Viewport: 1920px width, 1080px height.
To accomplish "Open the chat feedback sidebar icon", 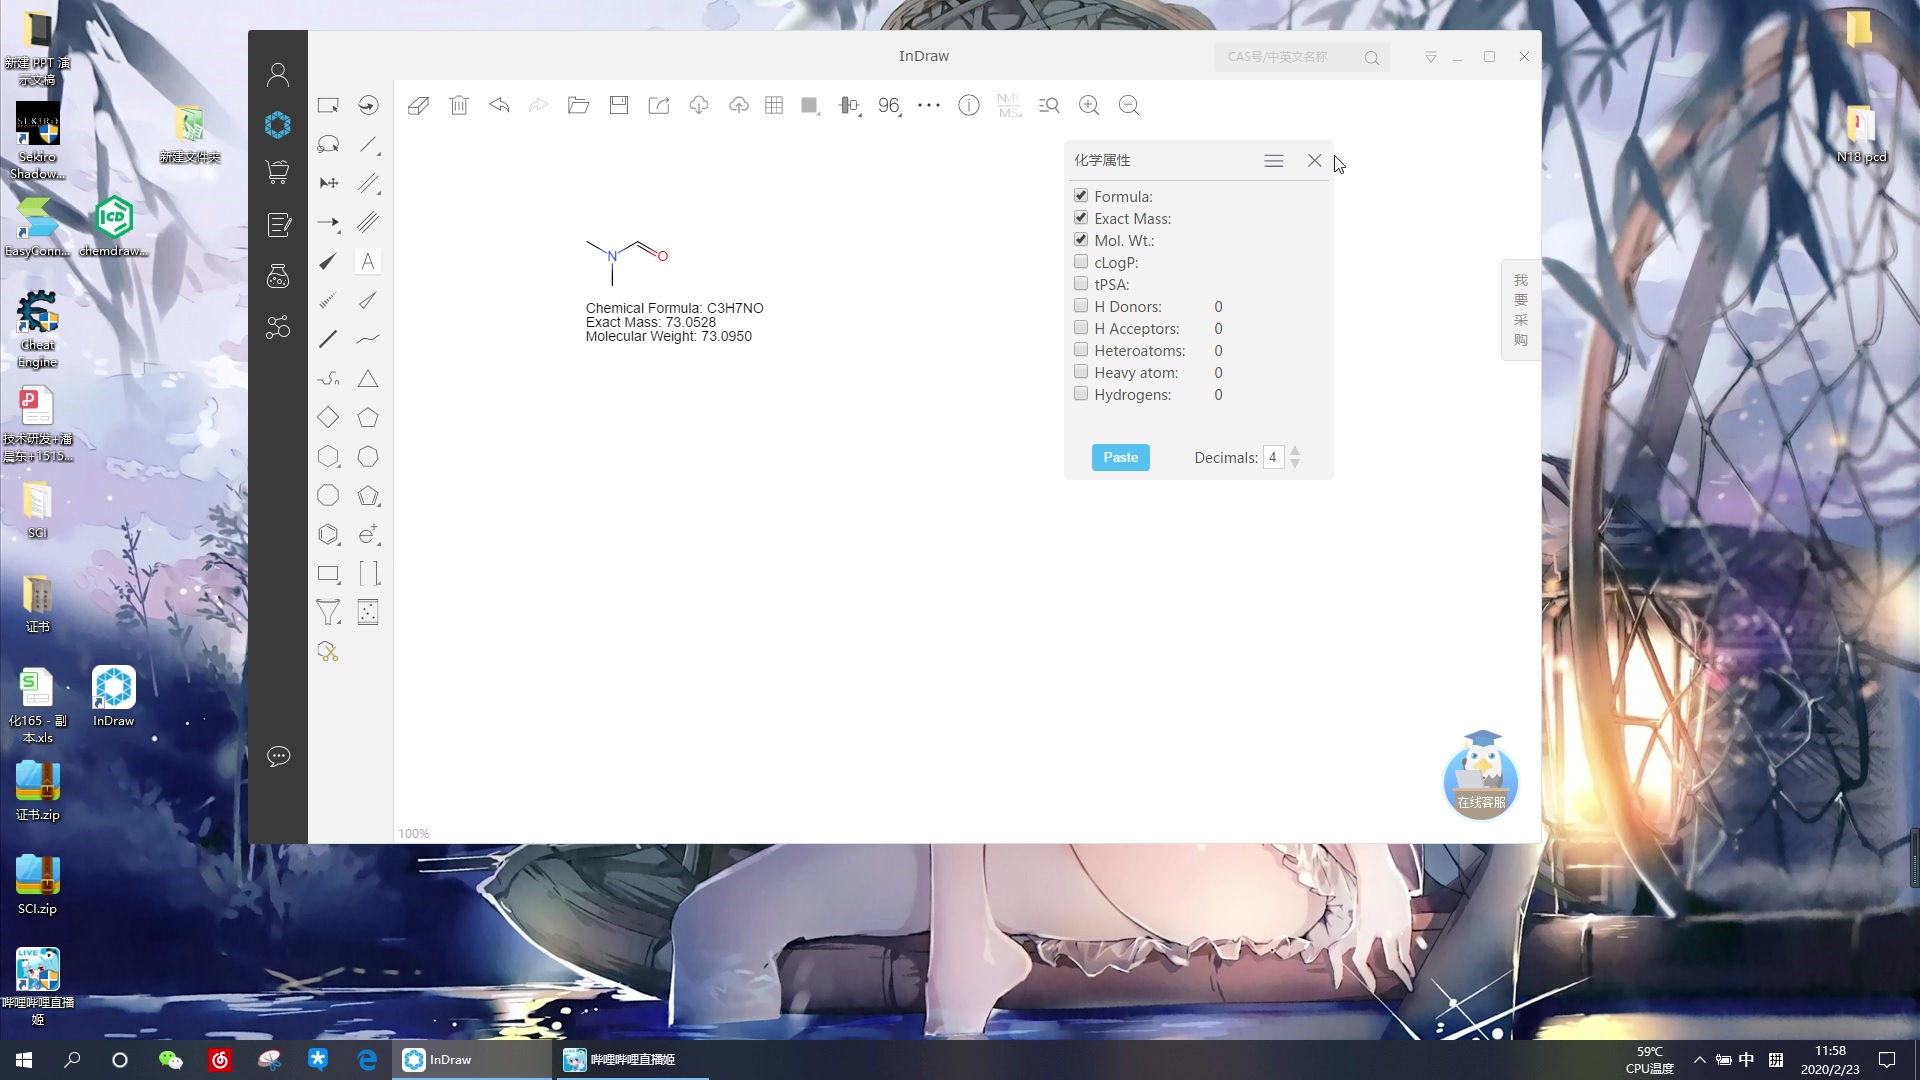I will [x=278, y=756].
